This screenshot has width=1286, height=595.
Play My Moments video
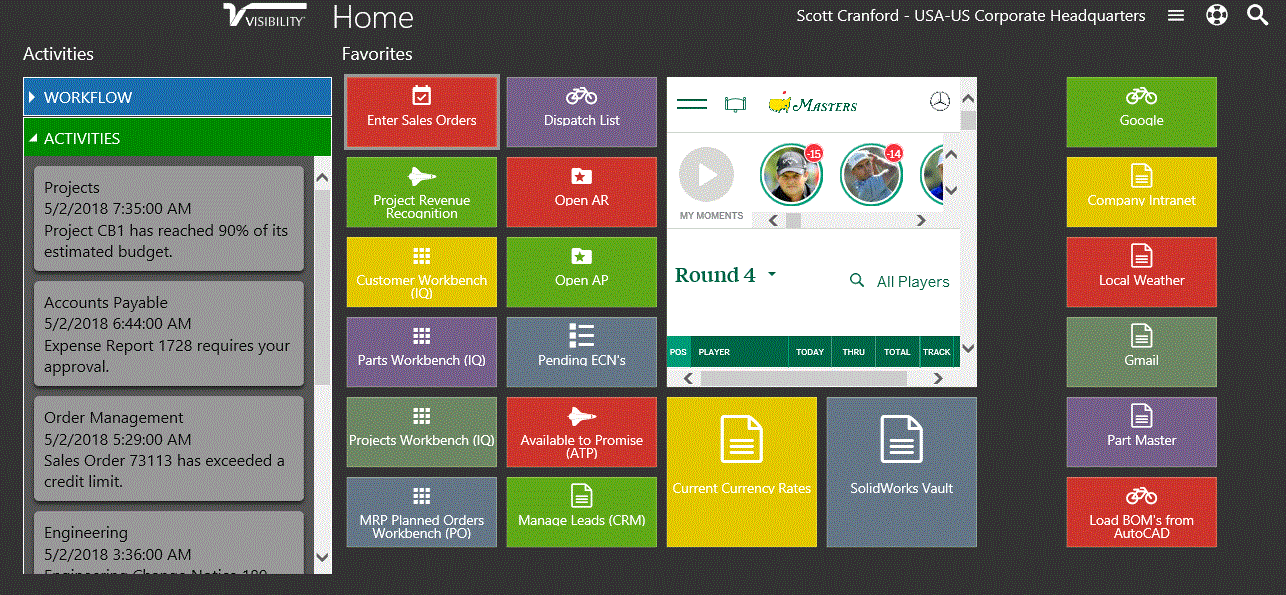coord(707,175)
